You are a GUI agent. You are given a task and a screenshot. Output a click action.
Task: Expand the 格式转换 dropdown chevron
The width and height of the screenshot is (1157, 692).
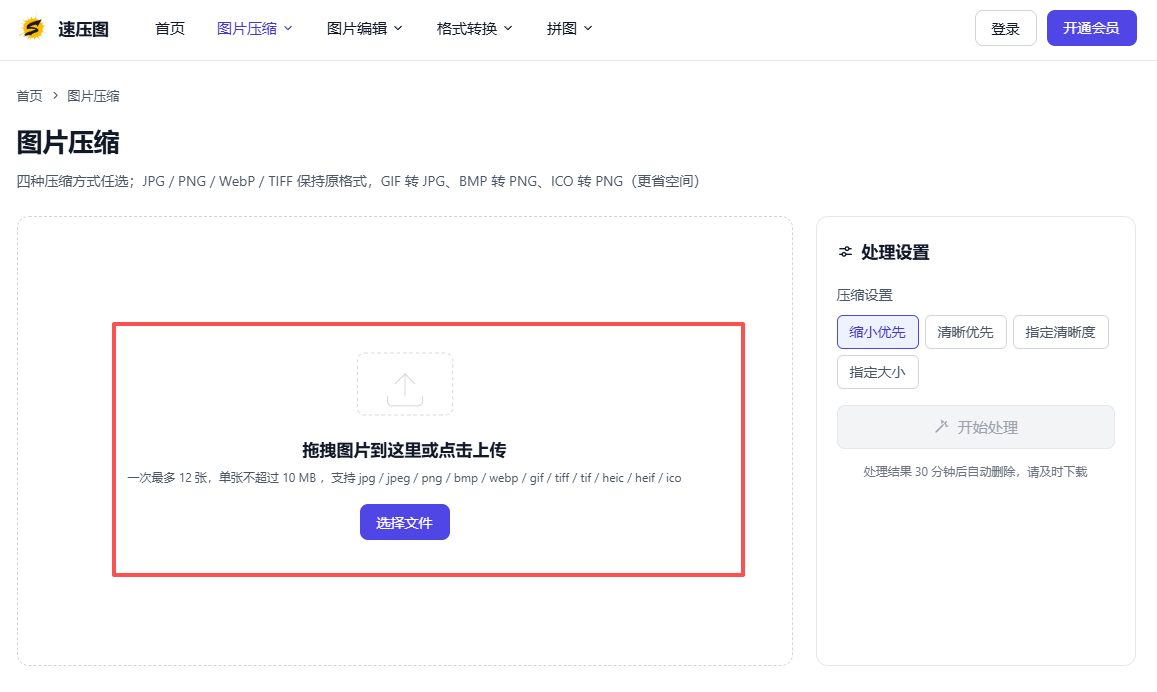(x=508, y=28)
